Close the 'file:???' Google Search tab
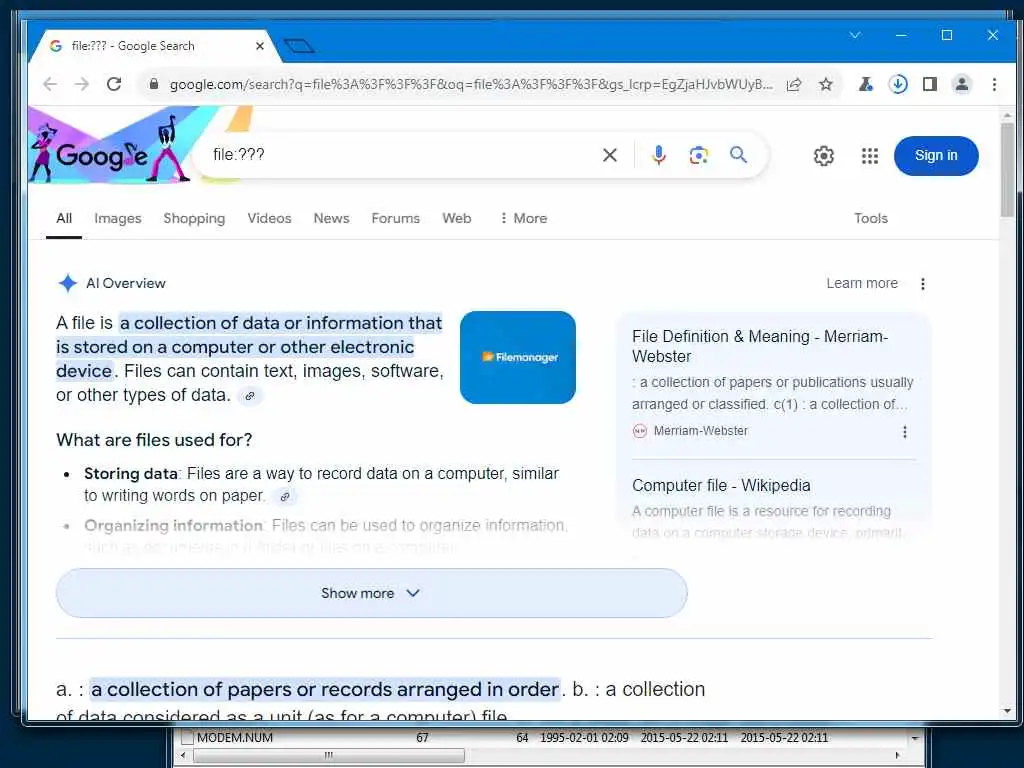Screen dimensions: 1024x768 point(259,46)
